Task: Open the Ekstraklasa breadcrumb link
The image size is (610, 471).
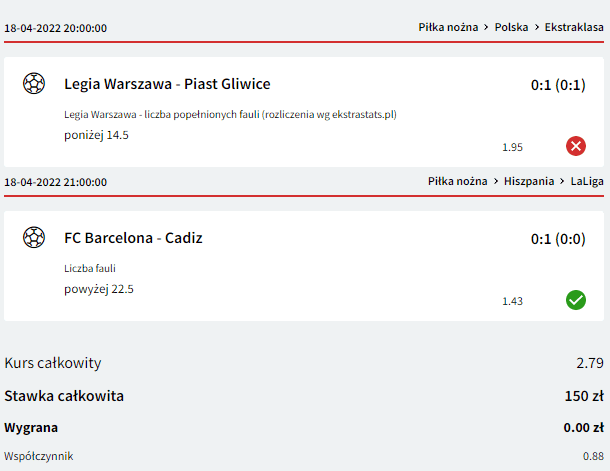Action: pos(574,27)
